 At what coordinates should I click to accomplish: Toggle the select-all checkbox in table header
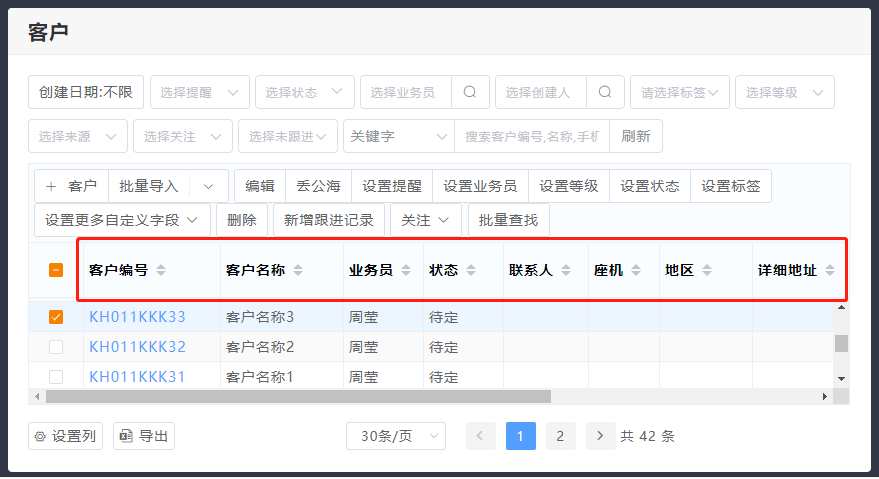coord(56,270)
